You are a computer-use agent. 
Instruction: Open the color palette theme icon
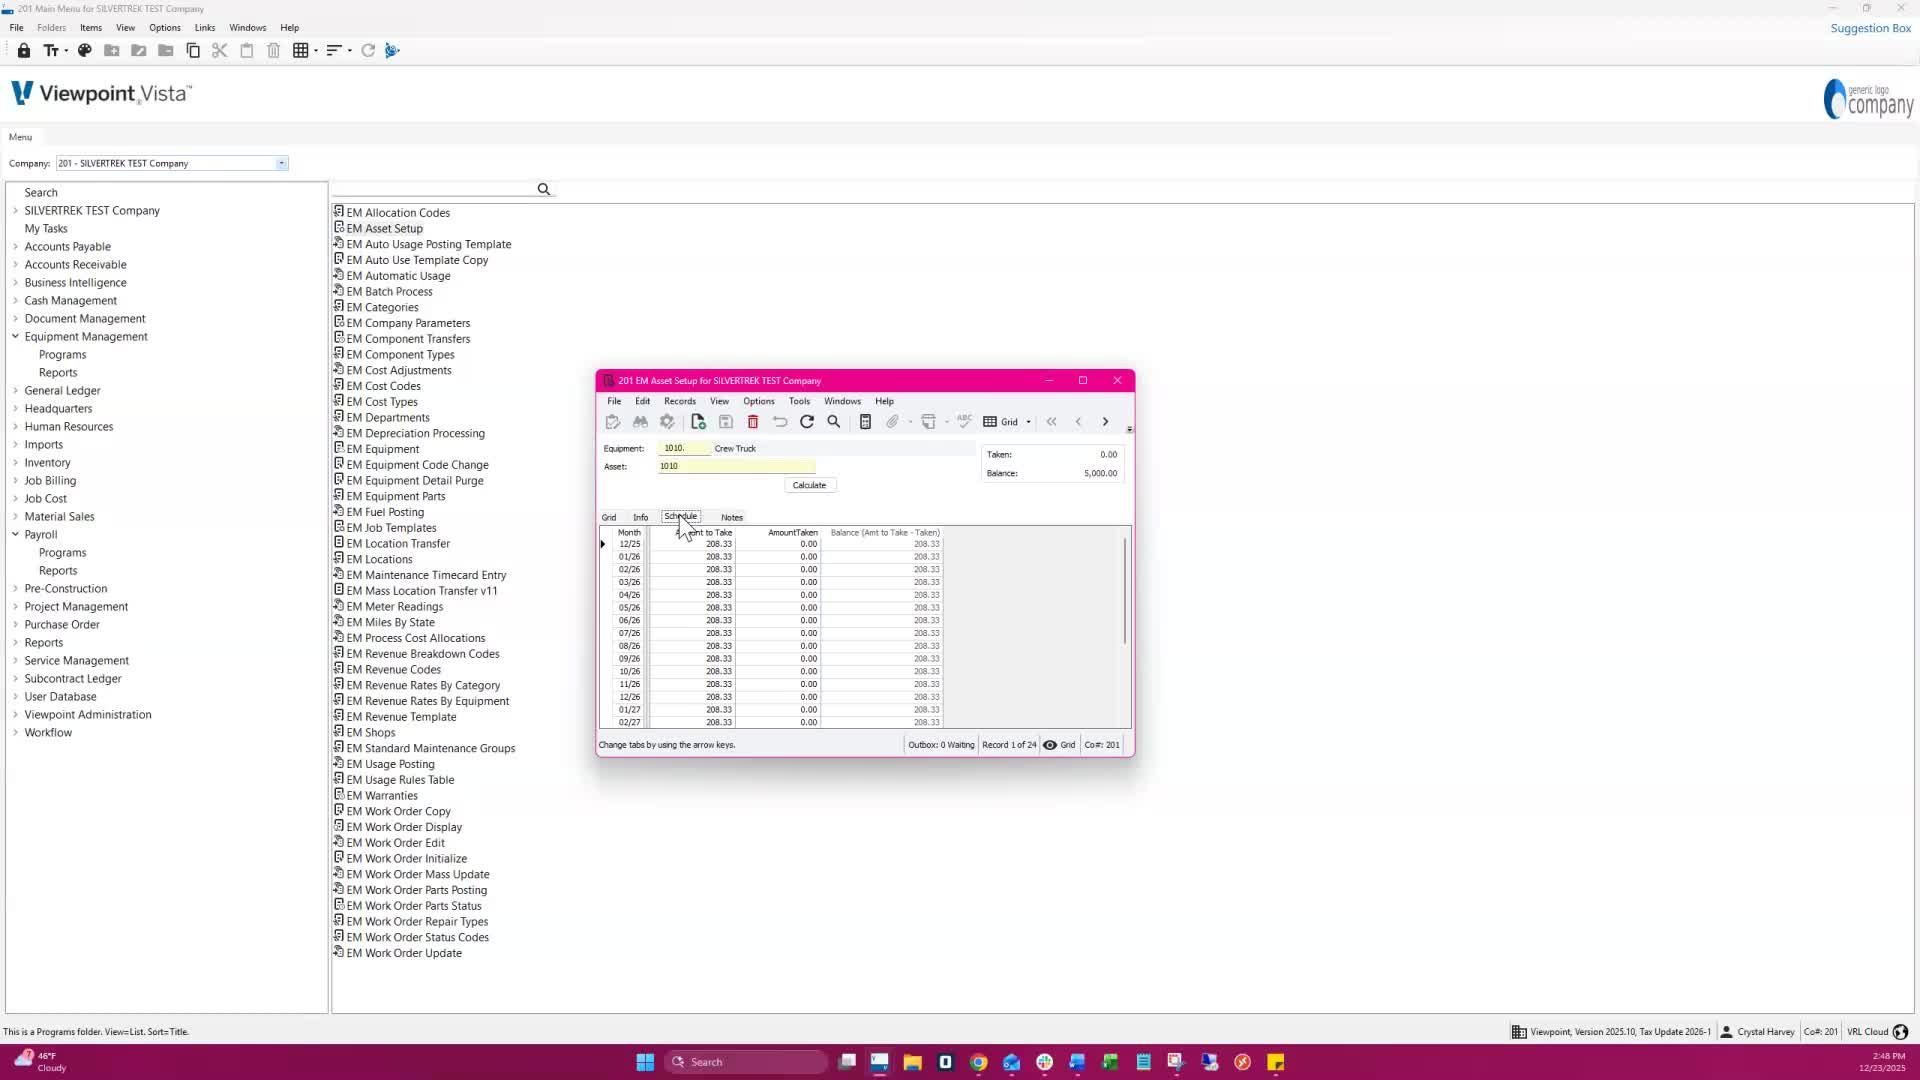pos(85,50)
